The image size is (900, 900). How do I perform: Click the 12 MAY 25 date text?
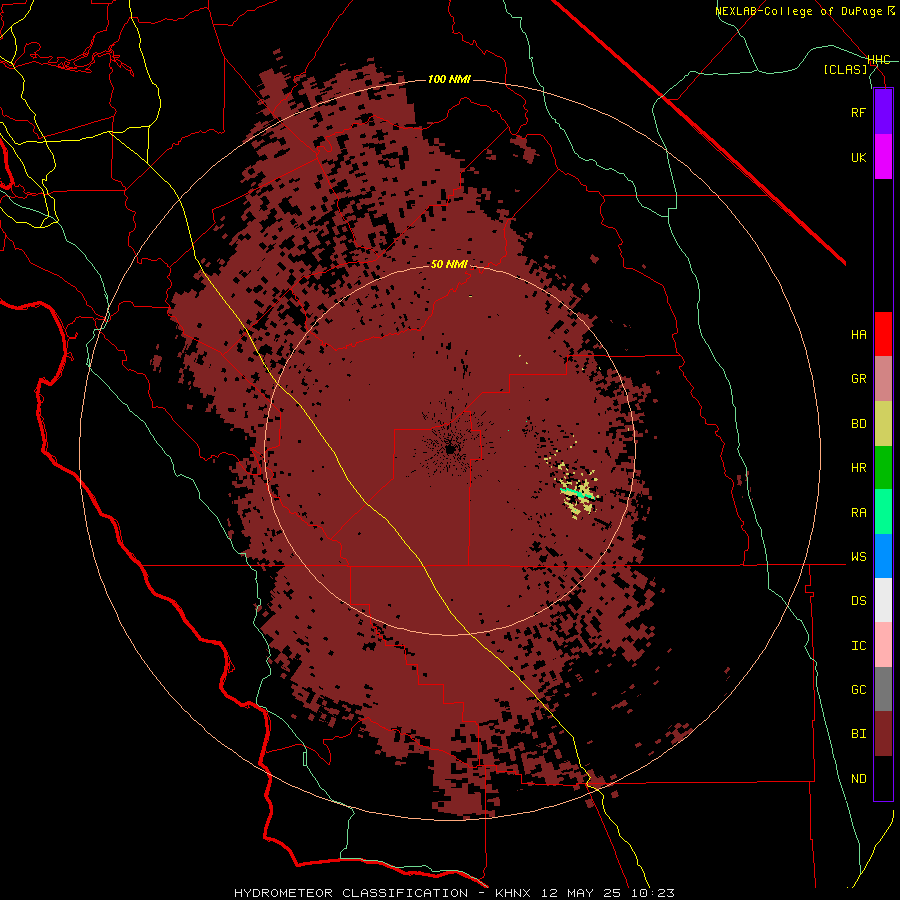tap(579, 893)
